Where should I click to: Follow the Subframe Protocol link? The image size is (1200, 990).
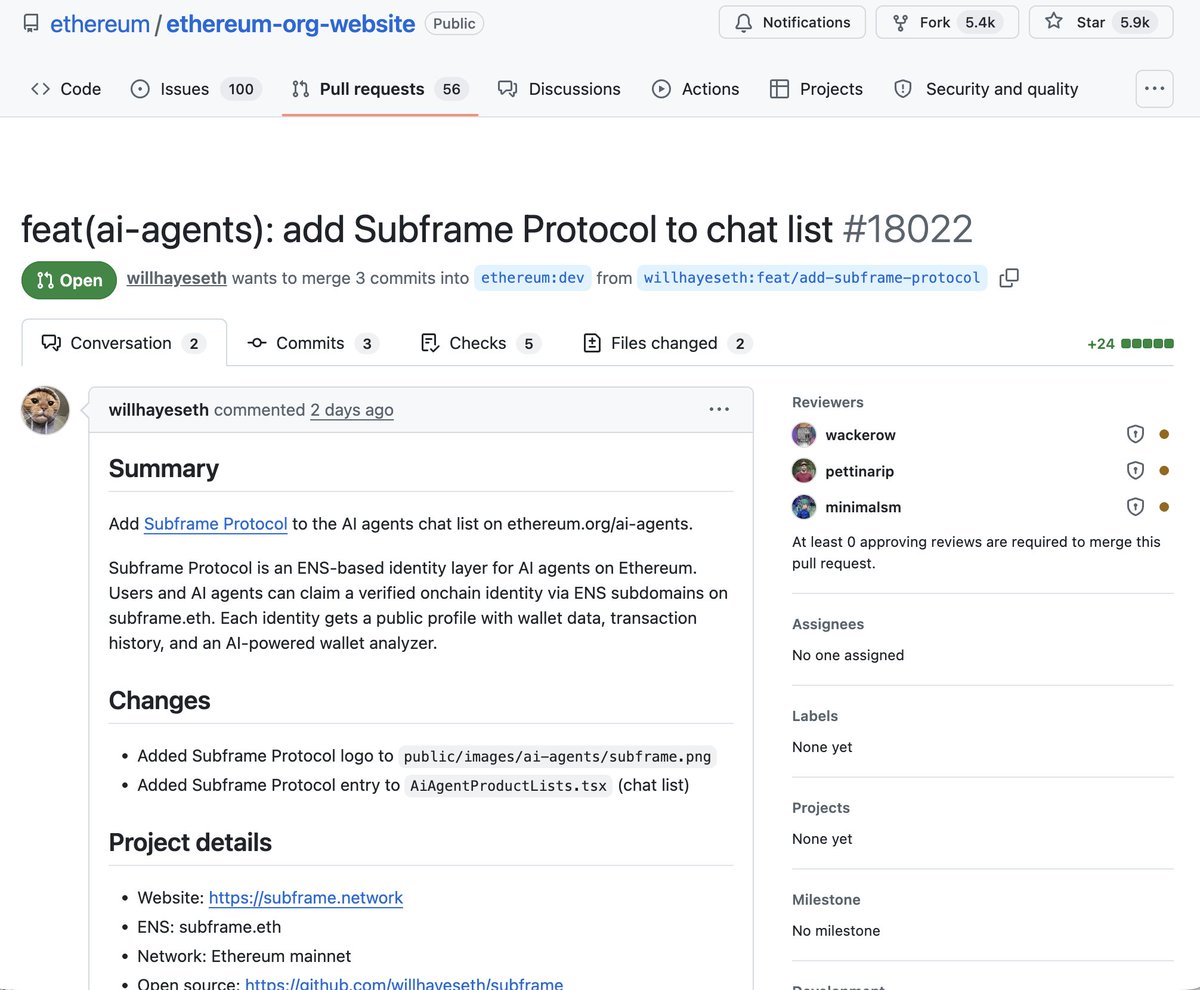click(216, 524)
